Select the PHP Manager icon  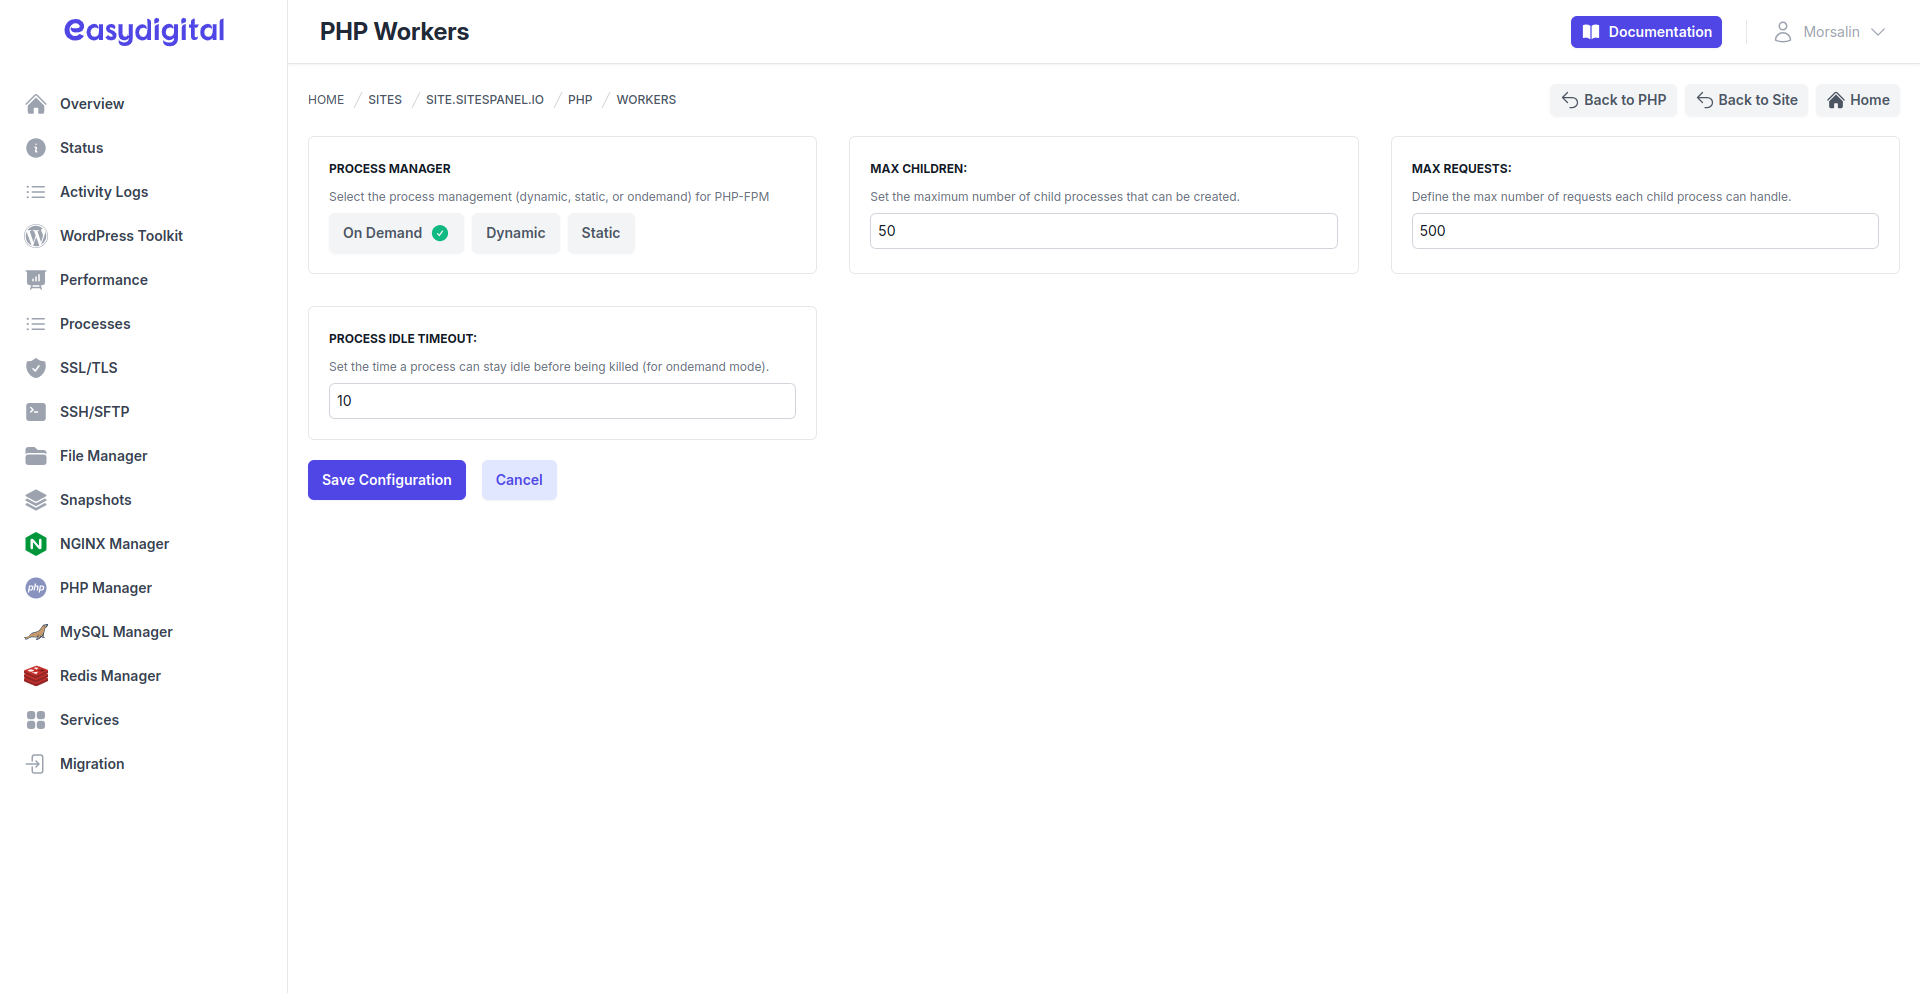point(35,587)
